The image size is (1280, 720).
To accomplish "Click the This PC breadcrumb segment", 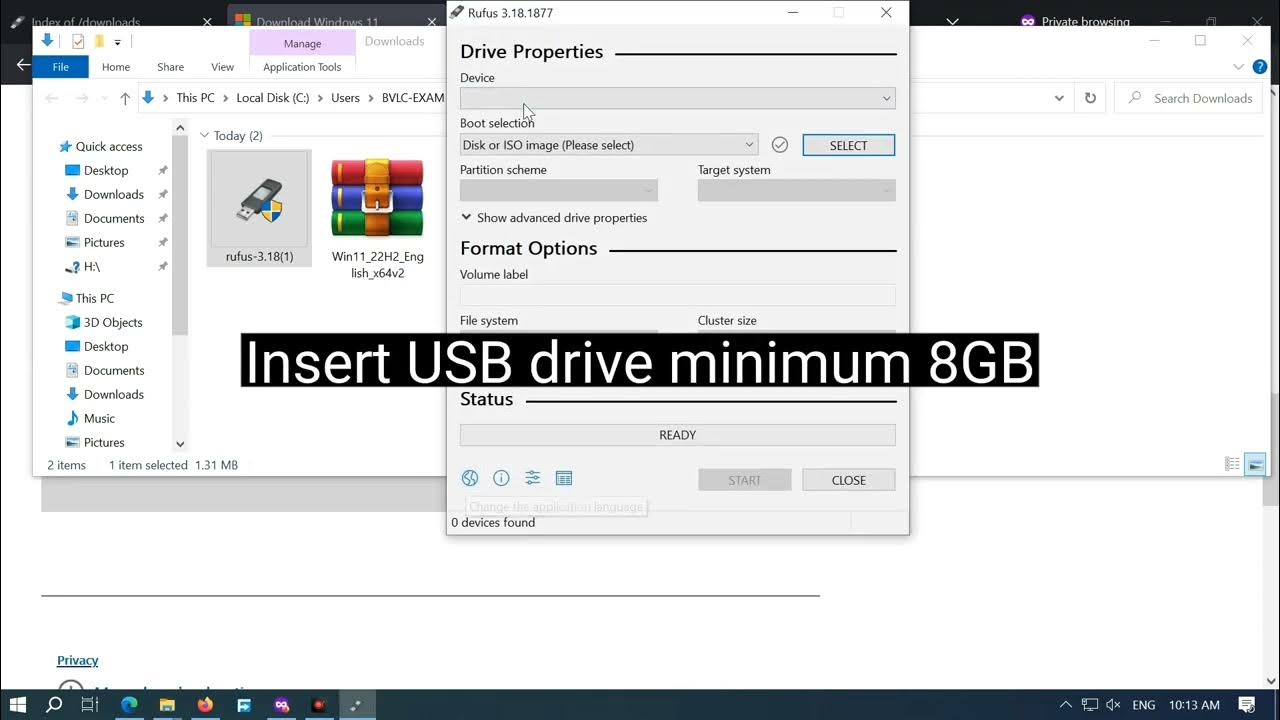I will click(x=195, y=98).
